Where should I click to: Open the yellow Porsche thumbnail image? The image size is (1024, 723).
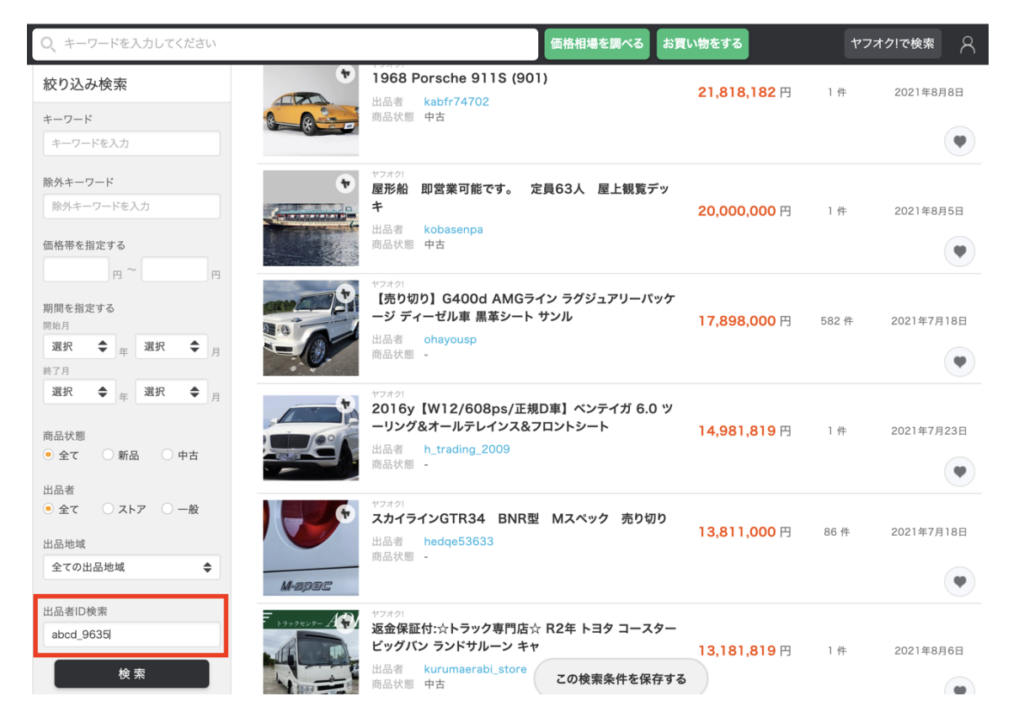coord(310,110)
